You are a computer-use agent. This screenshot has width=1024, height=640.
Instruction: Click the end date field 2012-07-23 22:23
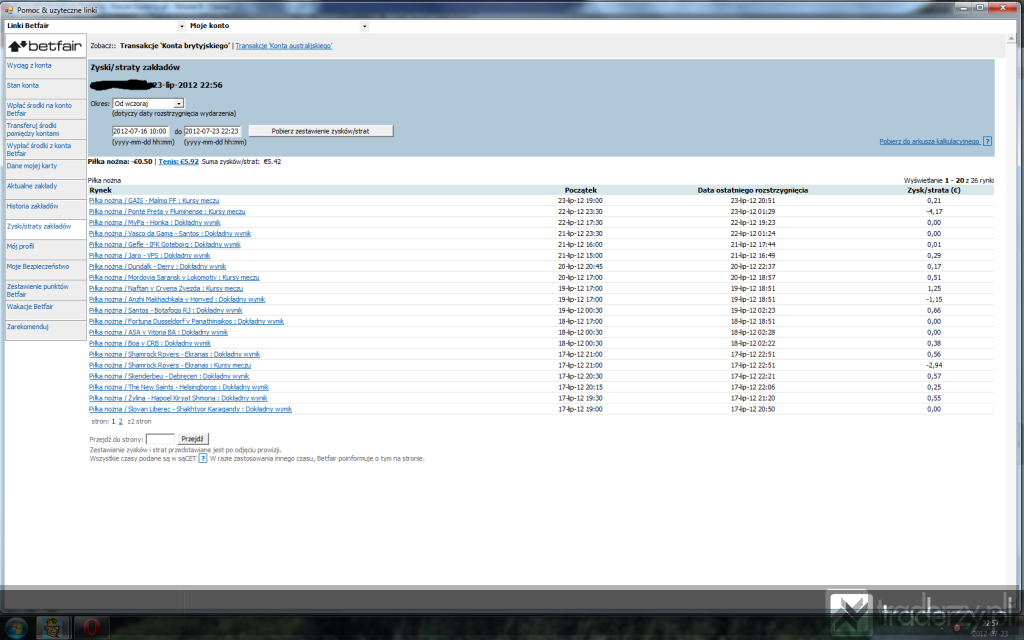click(212, 131)
